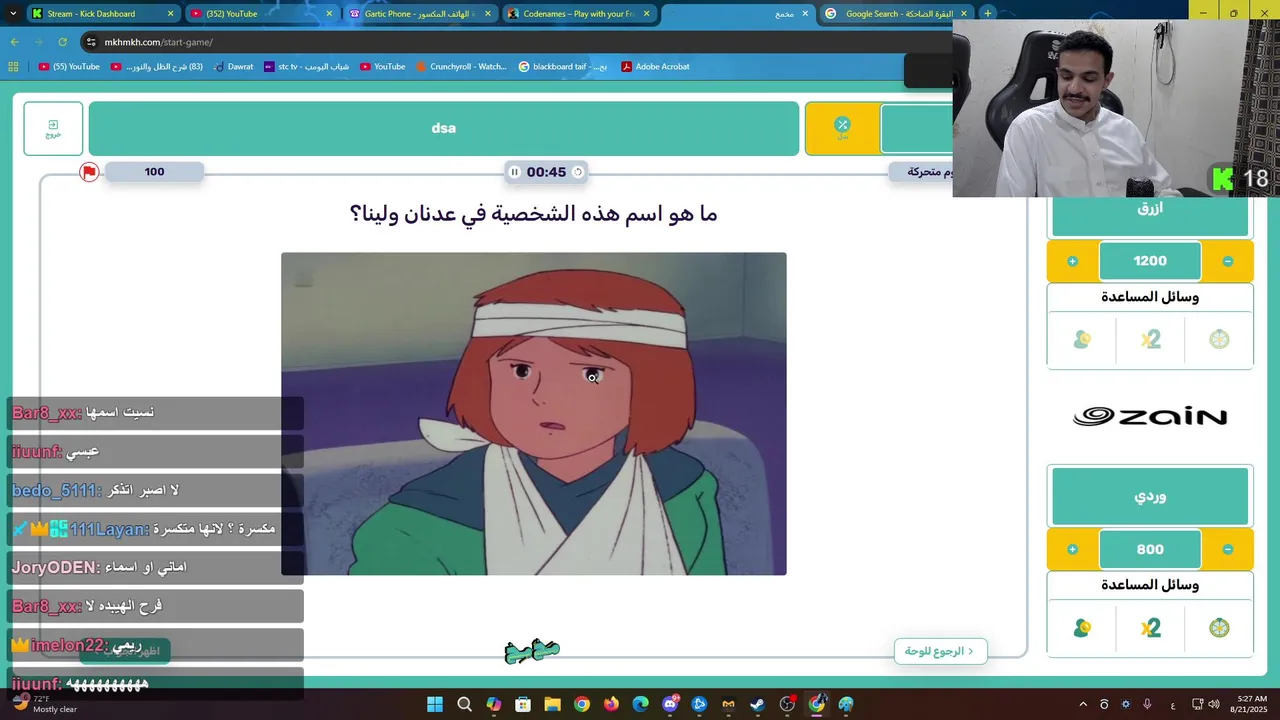The height and width of the screenshot is (720, 1280).
Task: Open the anime character question image
Action: 534,414
